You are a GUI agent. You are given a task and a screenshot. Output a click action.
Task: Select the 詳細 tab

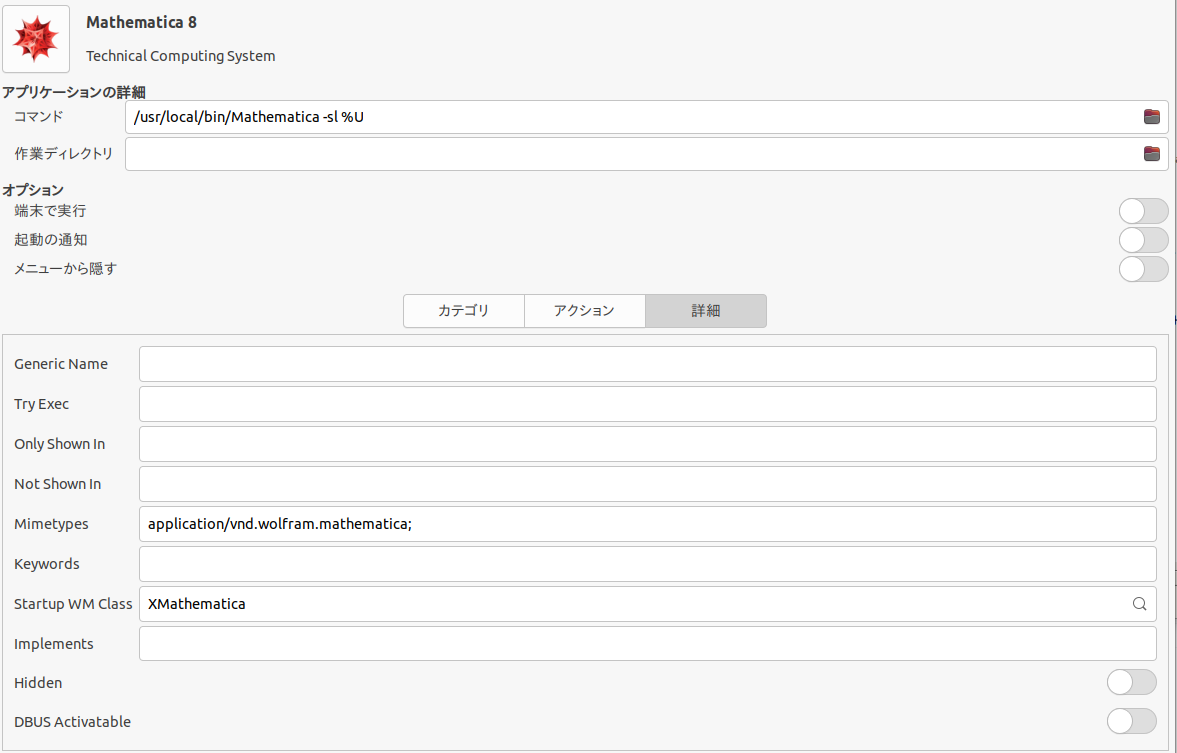coord(706,311)
